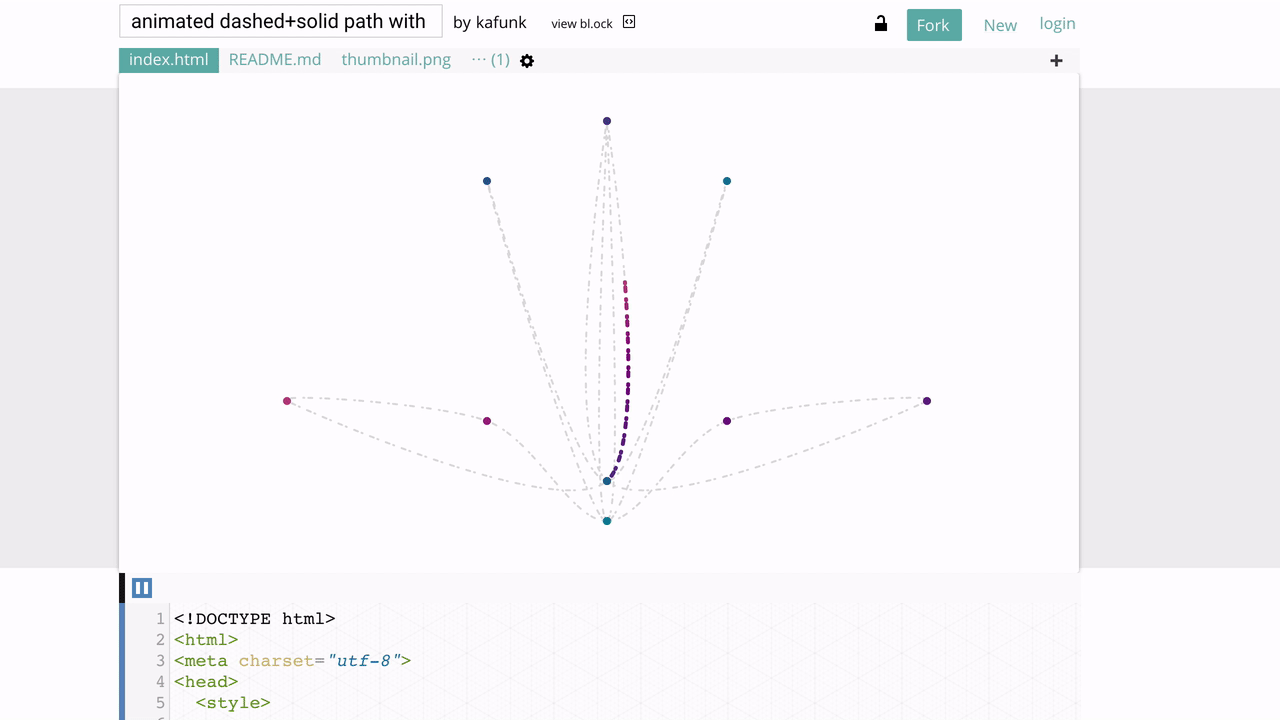This screenshot has width=1280, height=720.
Task: Switch to the index.html tab
Action: (169, 60)
